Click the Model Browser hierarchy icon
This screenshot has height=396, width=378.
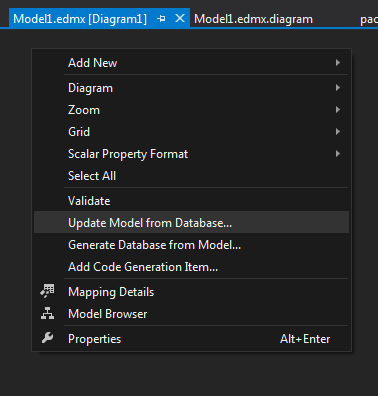[x=48, y=314]
